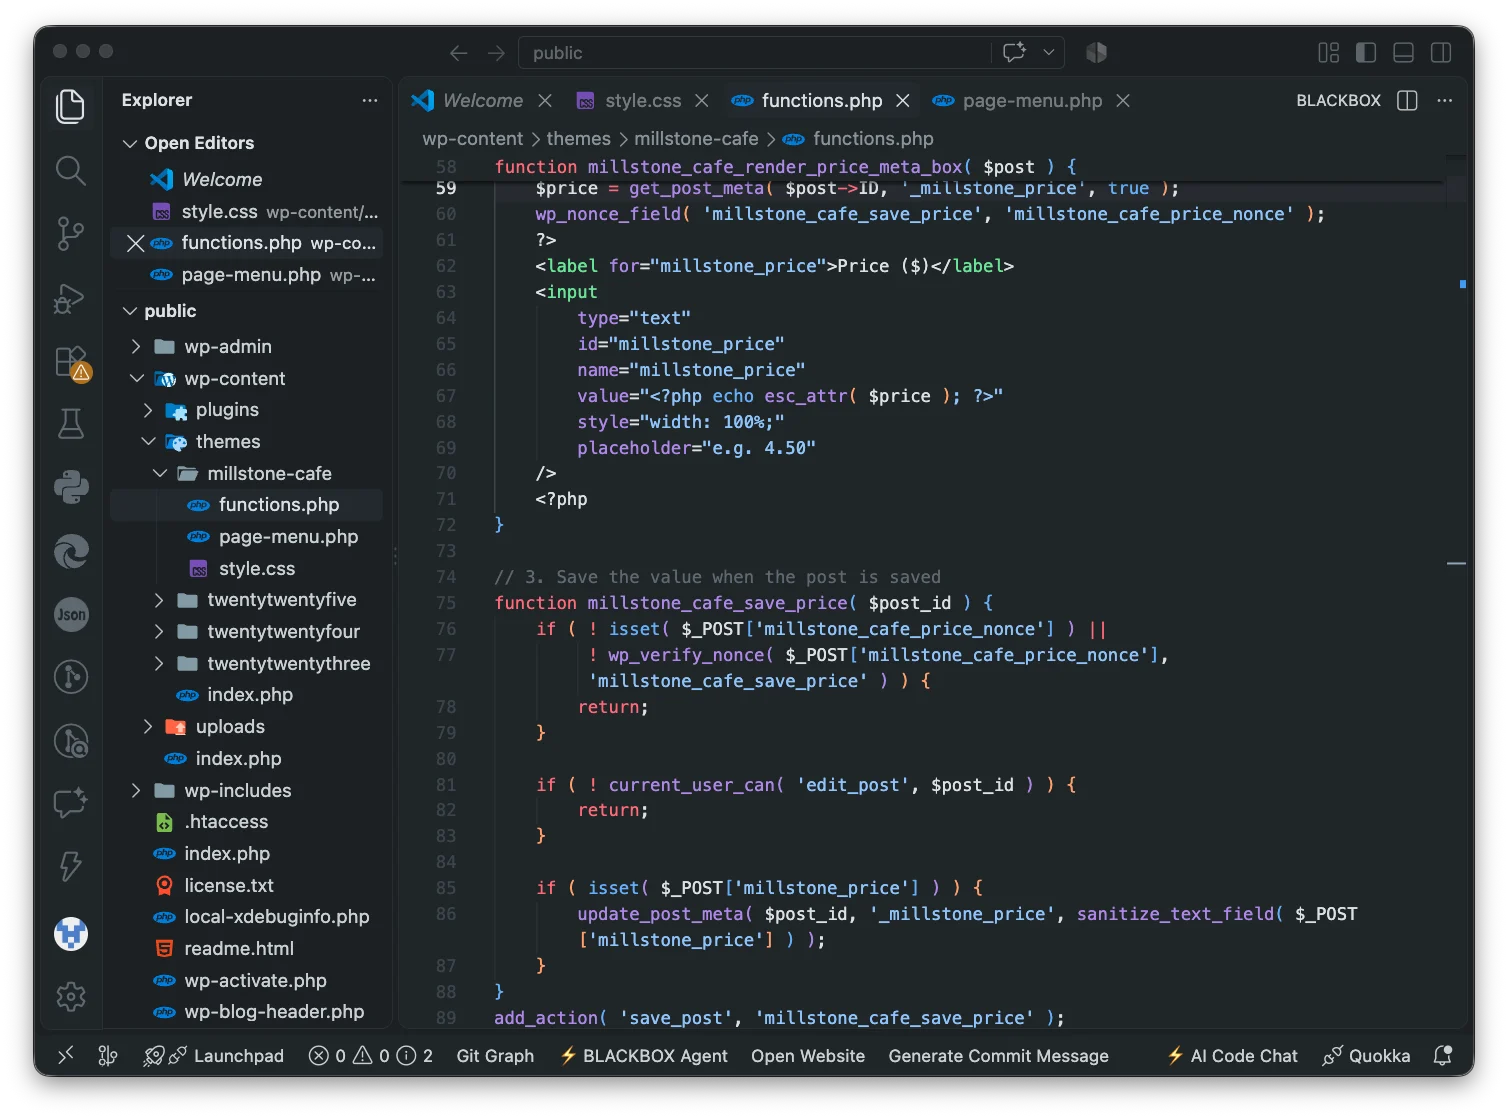Image resolution: width=1508 pixels, height=1118 pixels.
Task: Collapse the Open Editors section
Action: pyautogui.click(x=129, y=143)
